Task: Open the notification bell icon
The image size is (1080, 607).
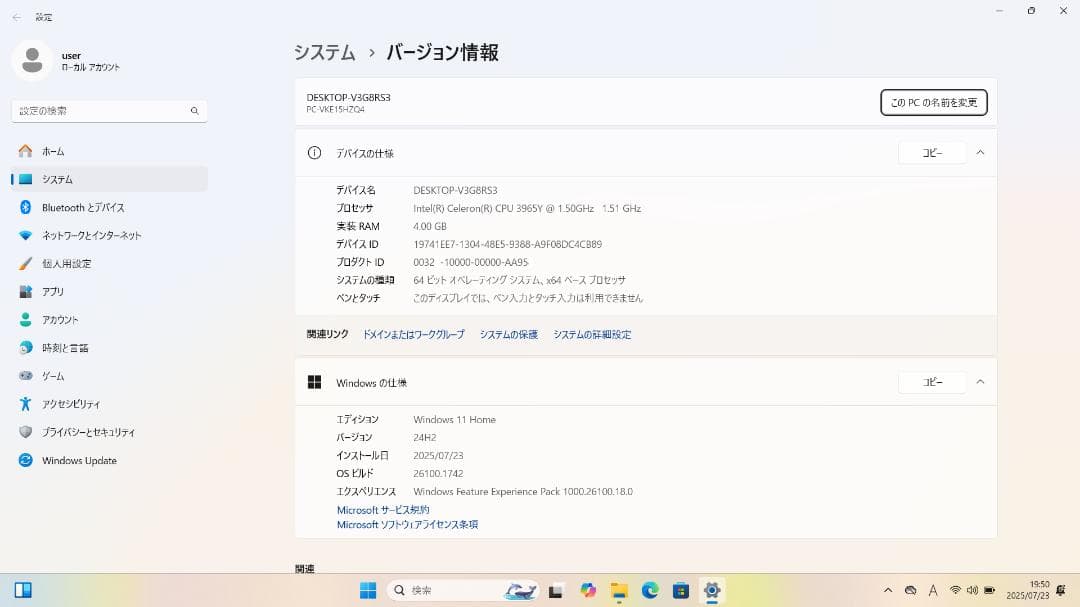Action: coord(1061,590)
